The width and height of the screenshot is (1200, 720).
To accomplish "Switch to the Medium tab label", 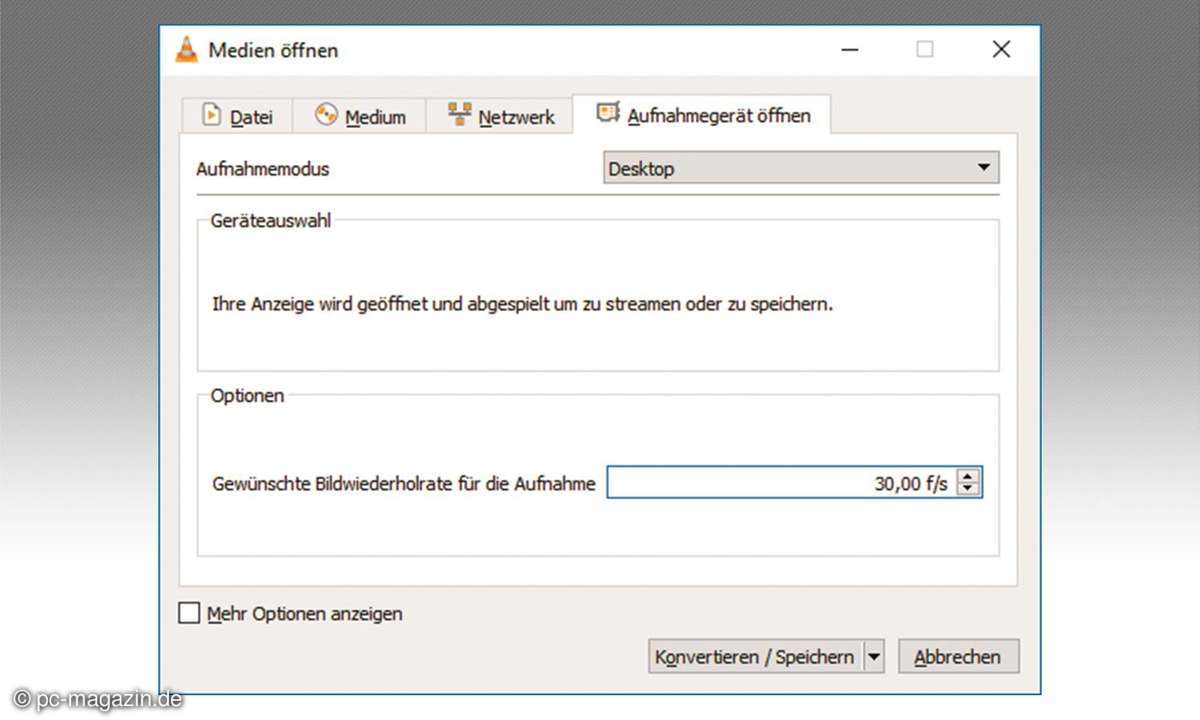I will [x=375, y=117].
